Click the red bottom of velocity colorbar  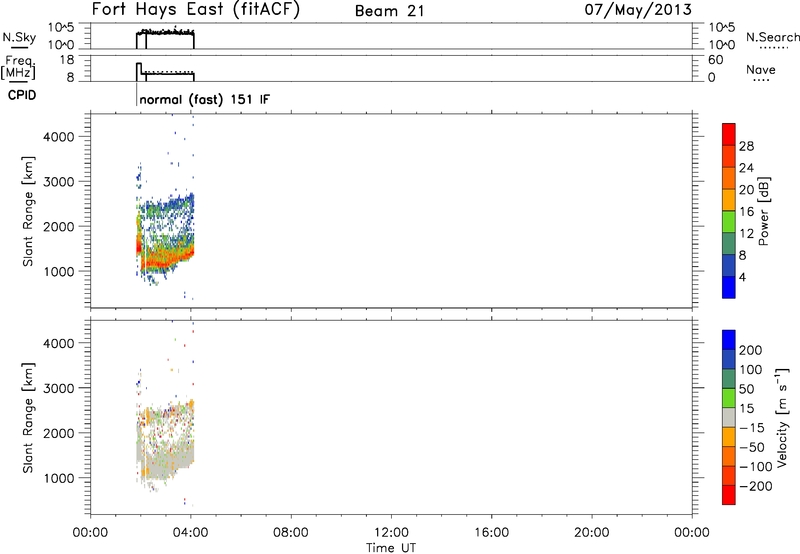tap(729, 495)
